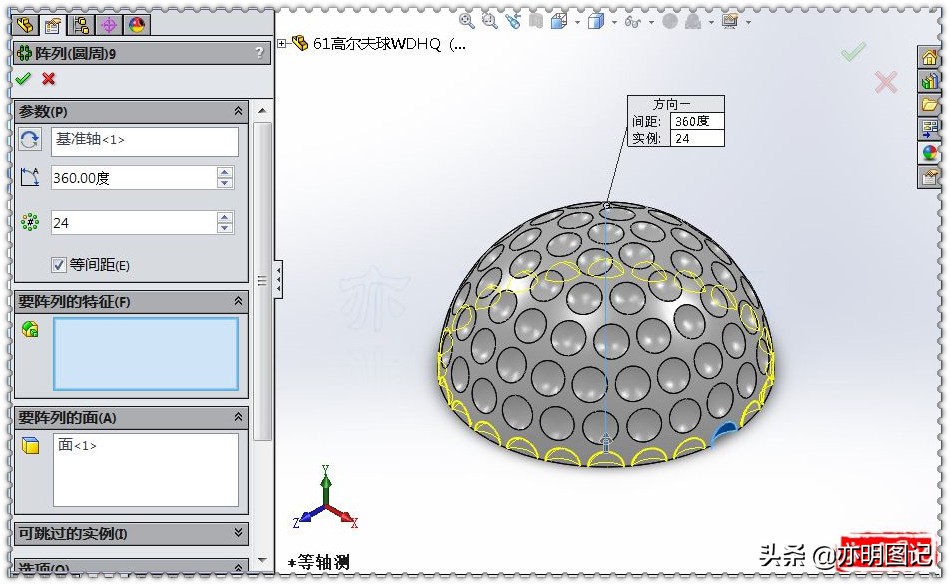
Task: Cancel the pattern with the red X
Action: tap(47, 79)
